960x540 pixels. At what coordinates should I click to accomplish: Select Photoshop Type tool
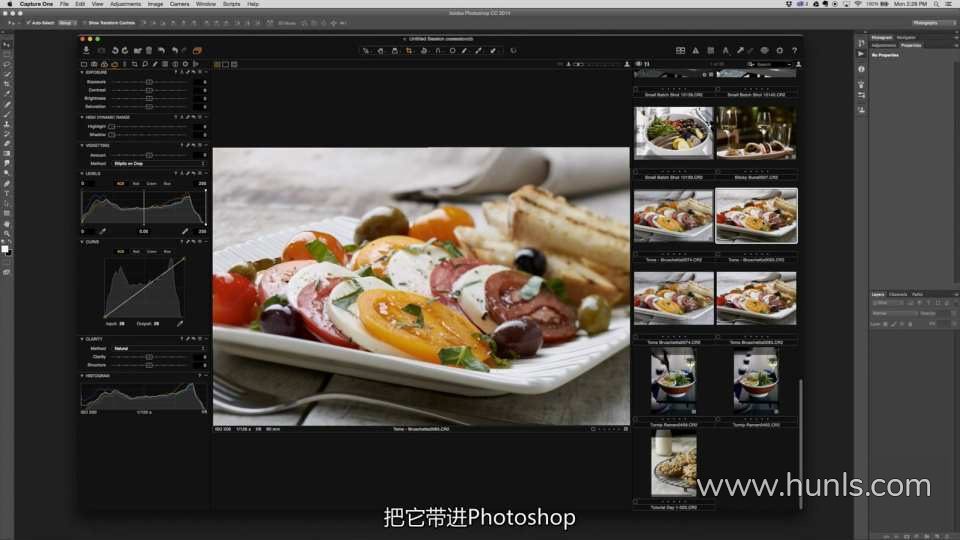[7, 193]
